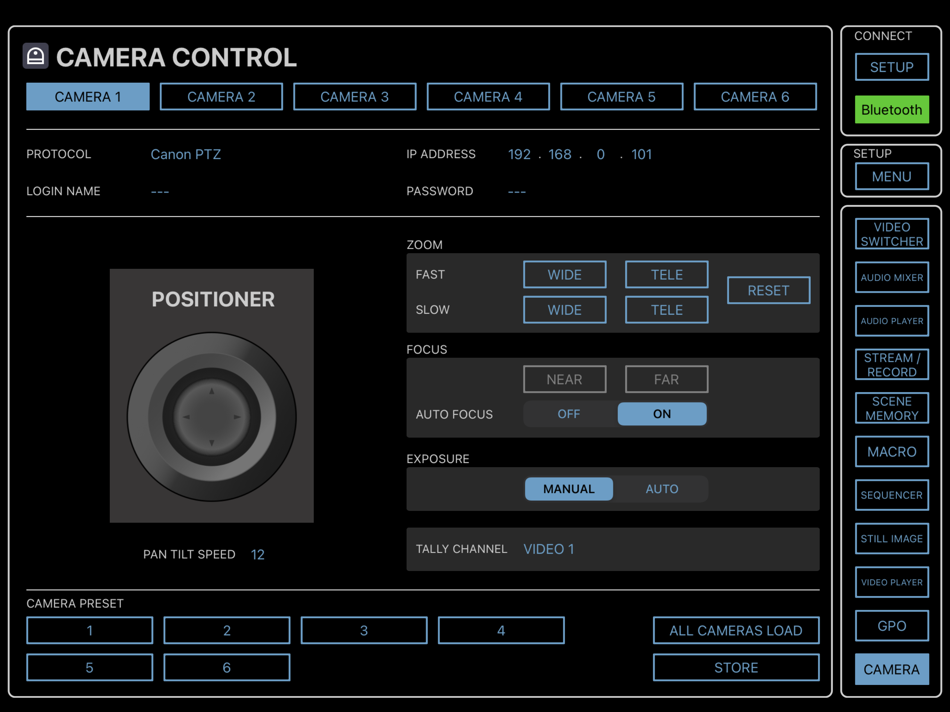Open the SETUP MENU button
The image size is (950, 712).
(x=892, y=176)
